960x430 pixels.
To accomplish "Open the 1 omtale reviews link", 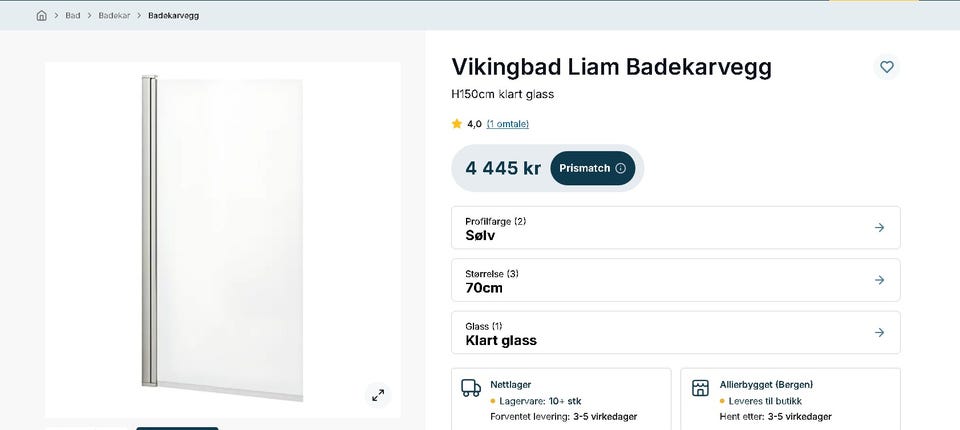I will click(x=508, y=124).
